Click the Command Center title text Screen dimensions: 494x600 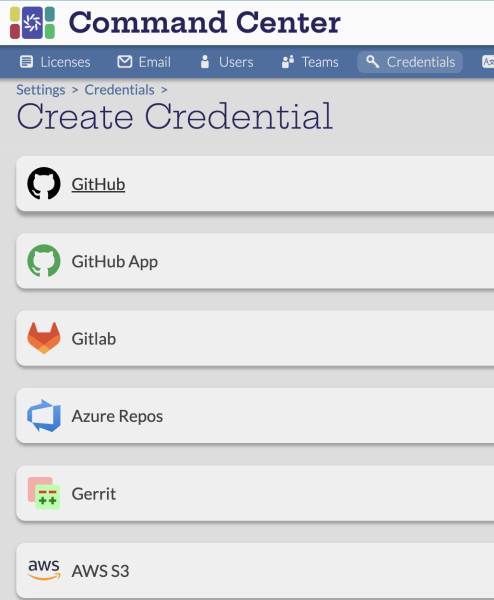204,22
